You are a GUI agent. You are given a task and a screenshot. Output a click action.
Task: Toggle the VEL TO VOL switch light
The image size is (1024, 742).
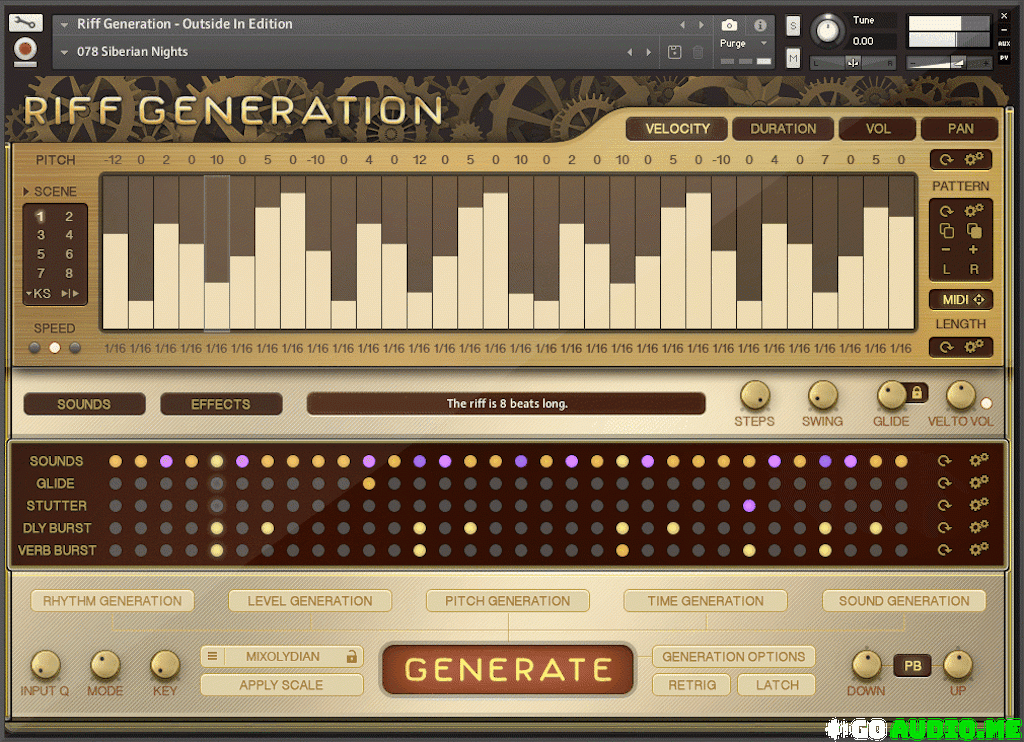(x=986, y=403)
